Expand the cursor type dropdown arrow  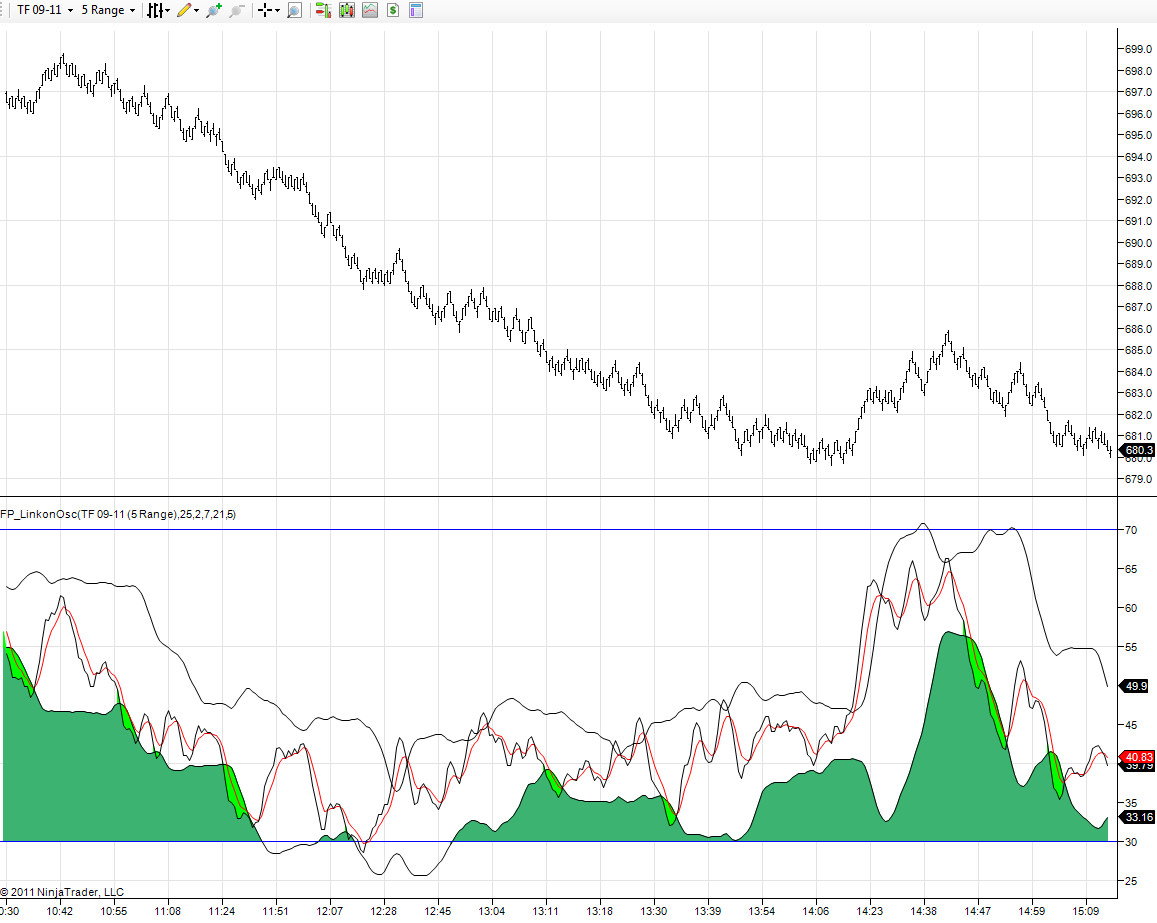277,10
